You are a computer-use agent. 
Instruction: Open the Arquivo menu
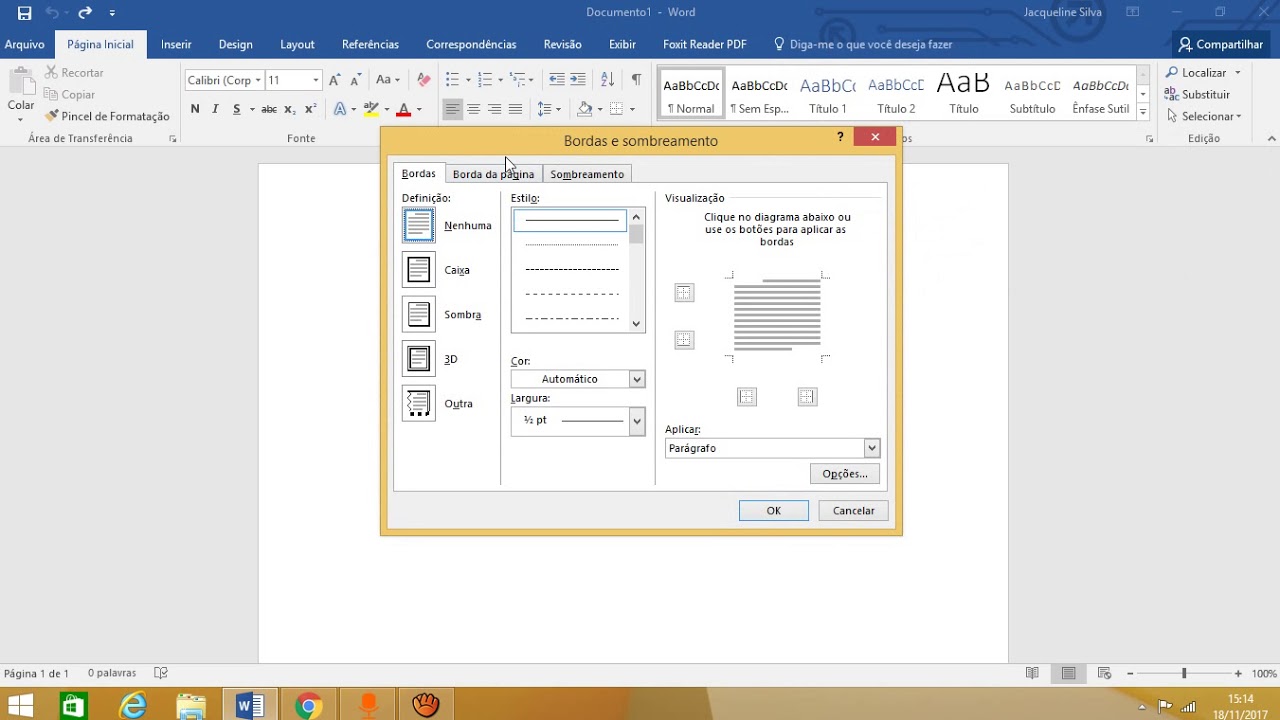tap(24, 44)
